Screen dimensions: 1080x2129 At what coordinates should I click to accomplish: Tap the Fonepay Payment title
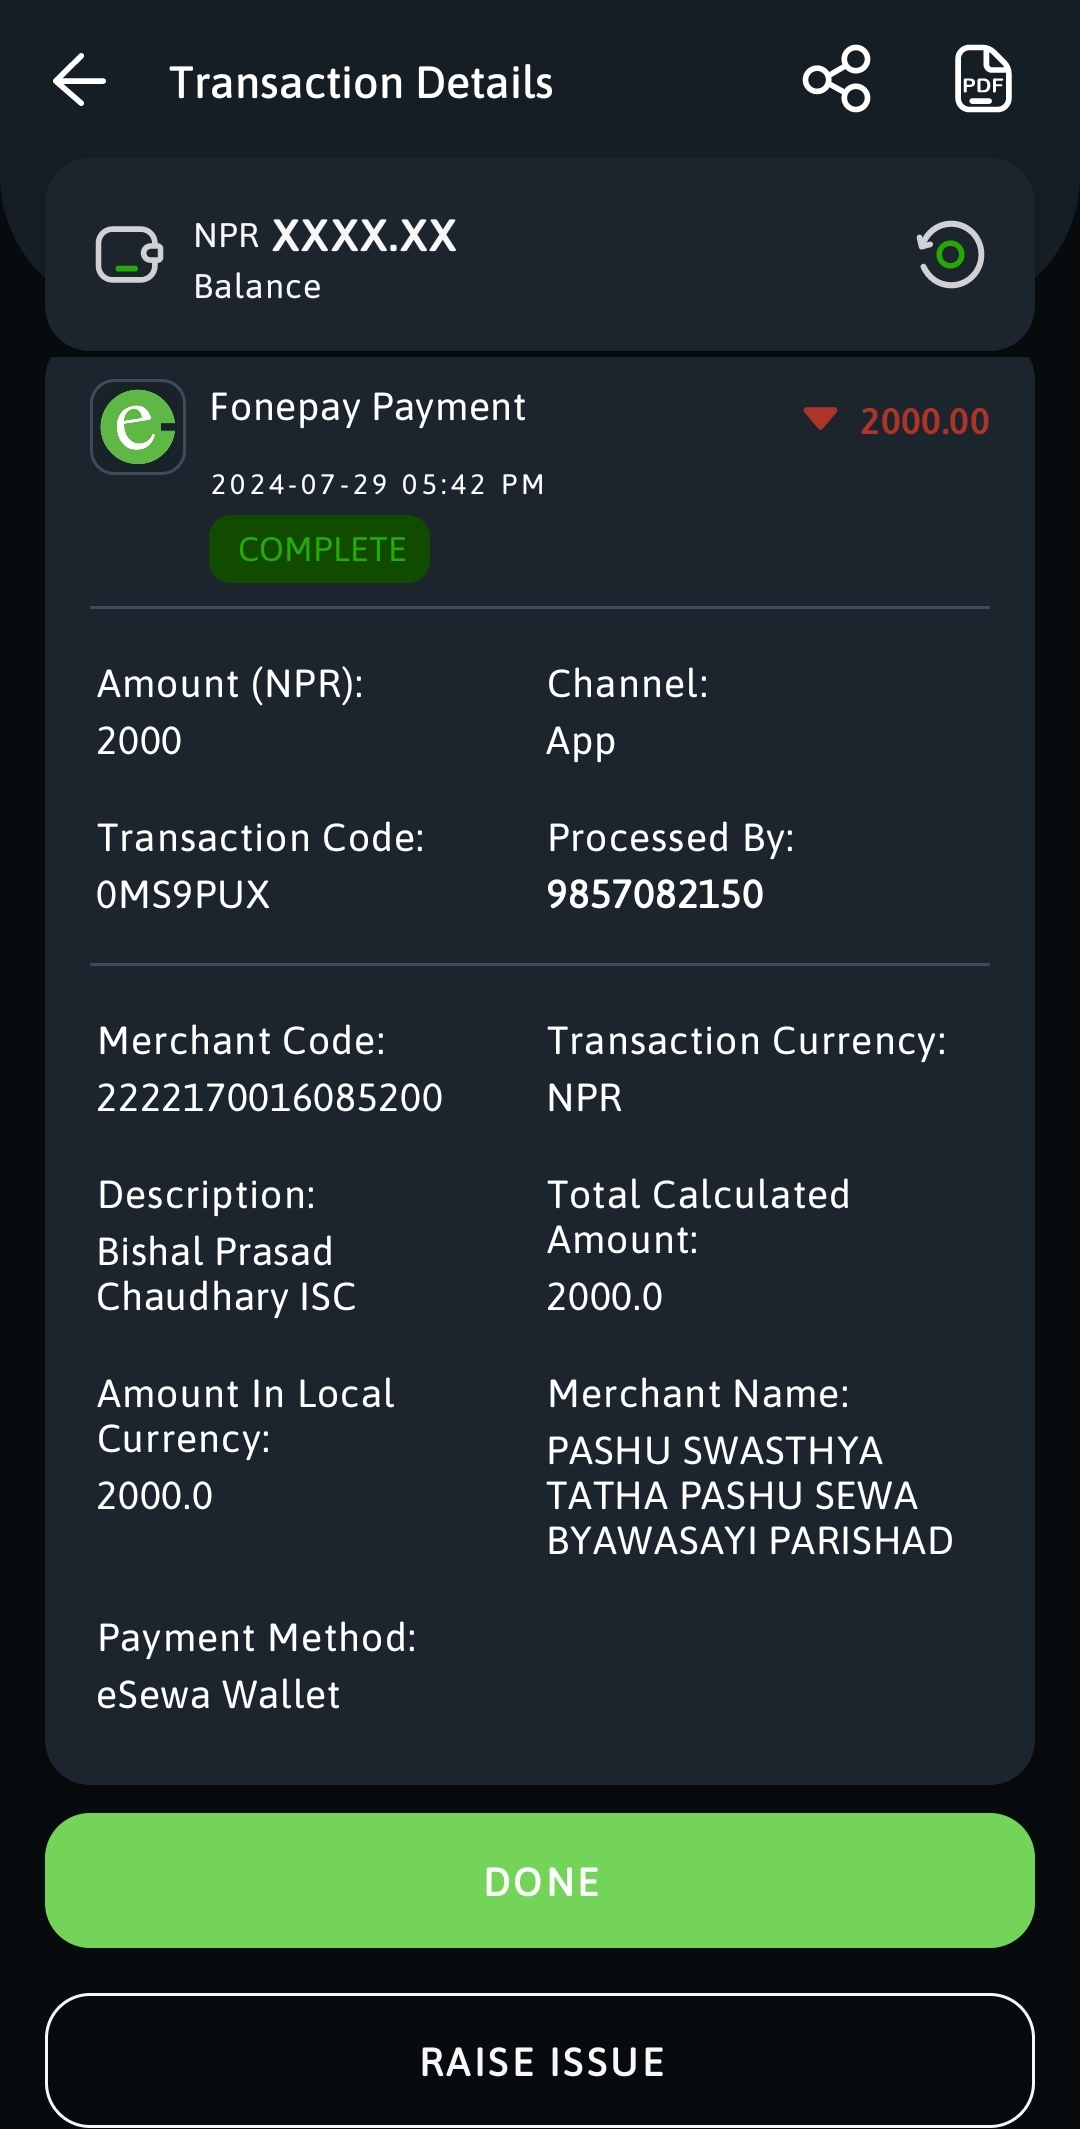[x=368, y=407]
